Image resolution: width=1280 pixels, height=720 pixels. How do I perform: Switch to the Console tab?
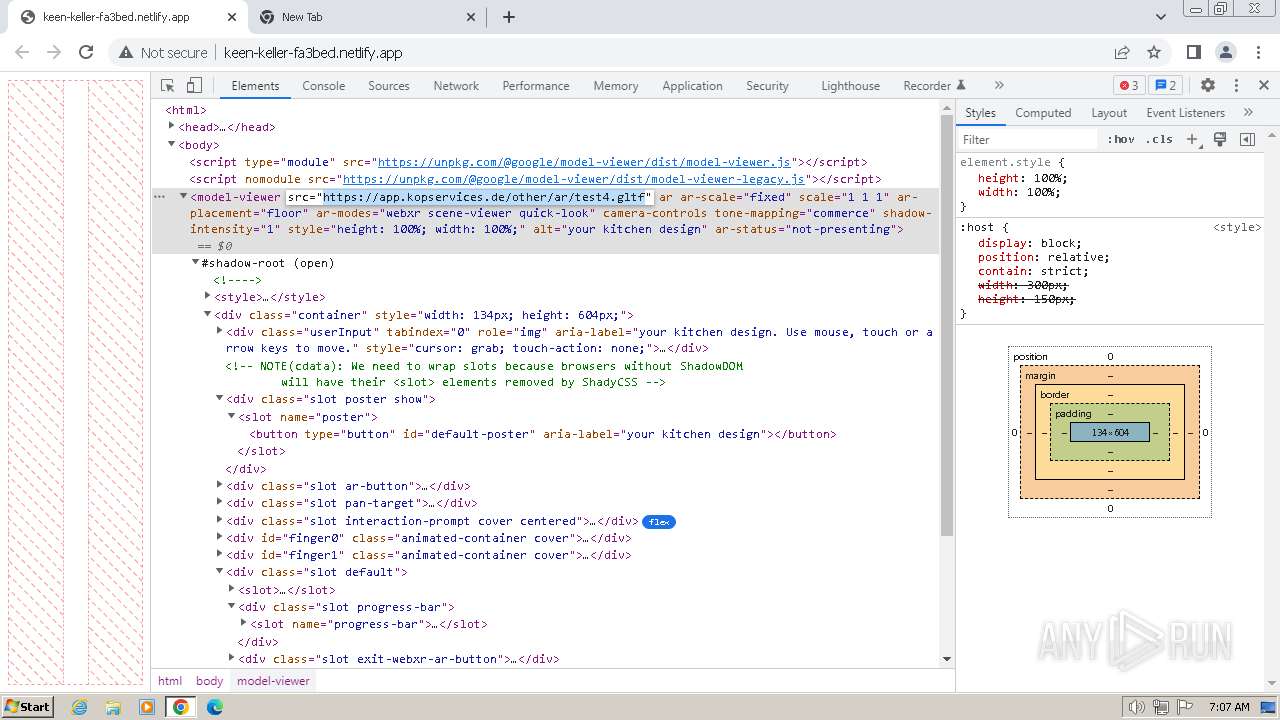click(x=324, y=86)
